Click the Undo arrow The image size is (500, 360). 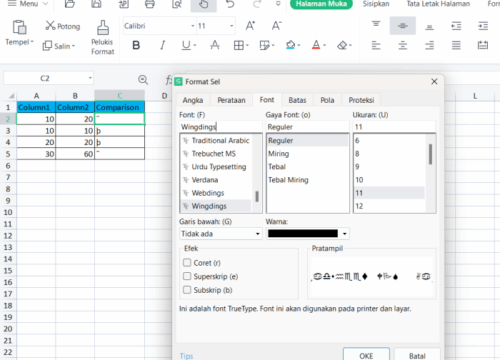(x=230, y=4)
